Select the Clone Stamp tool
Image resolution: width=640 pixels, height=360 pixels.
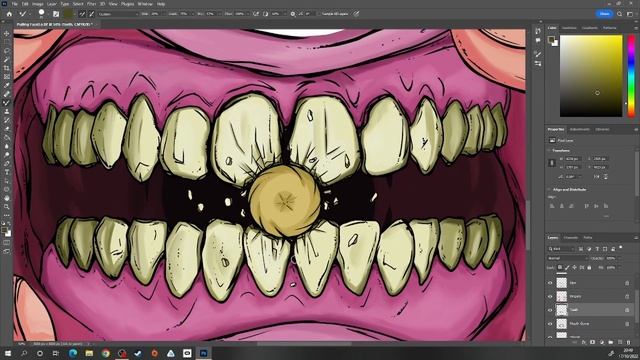7,111
